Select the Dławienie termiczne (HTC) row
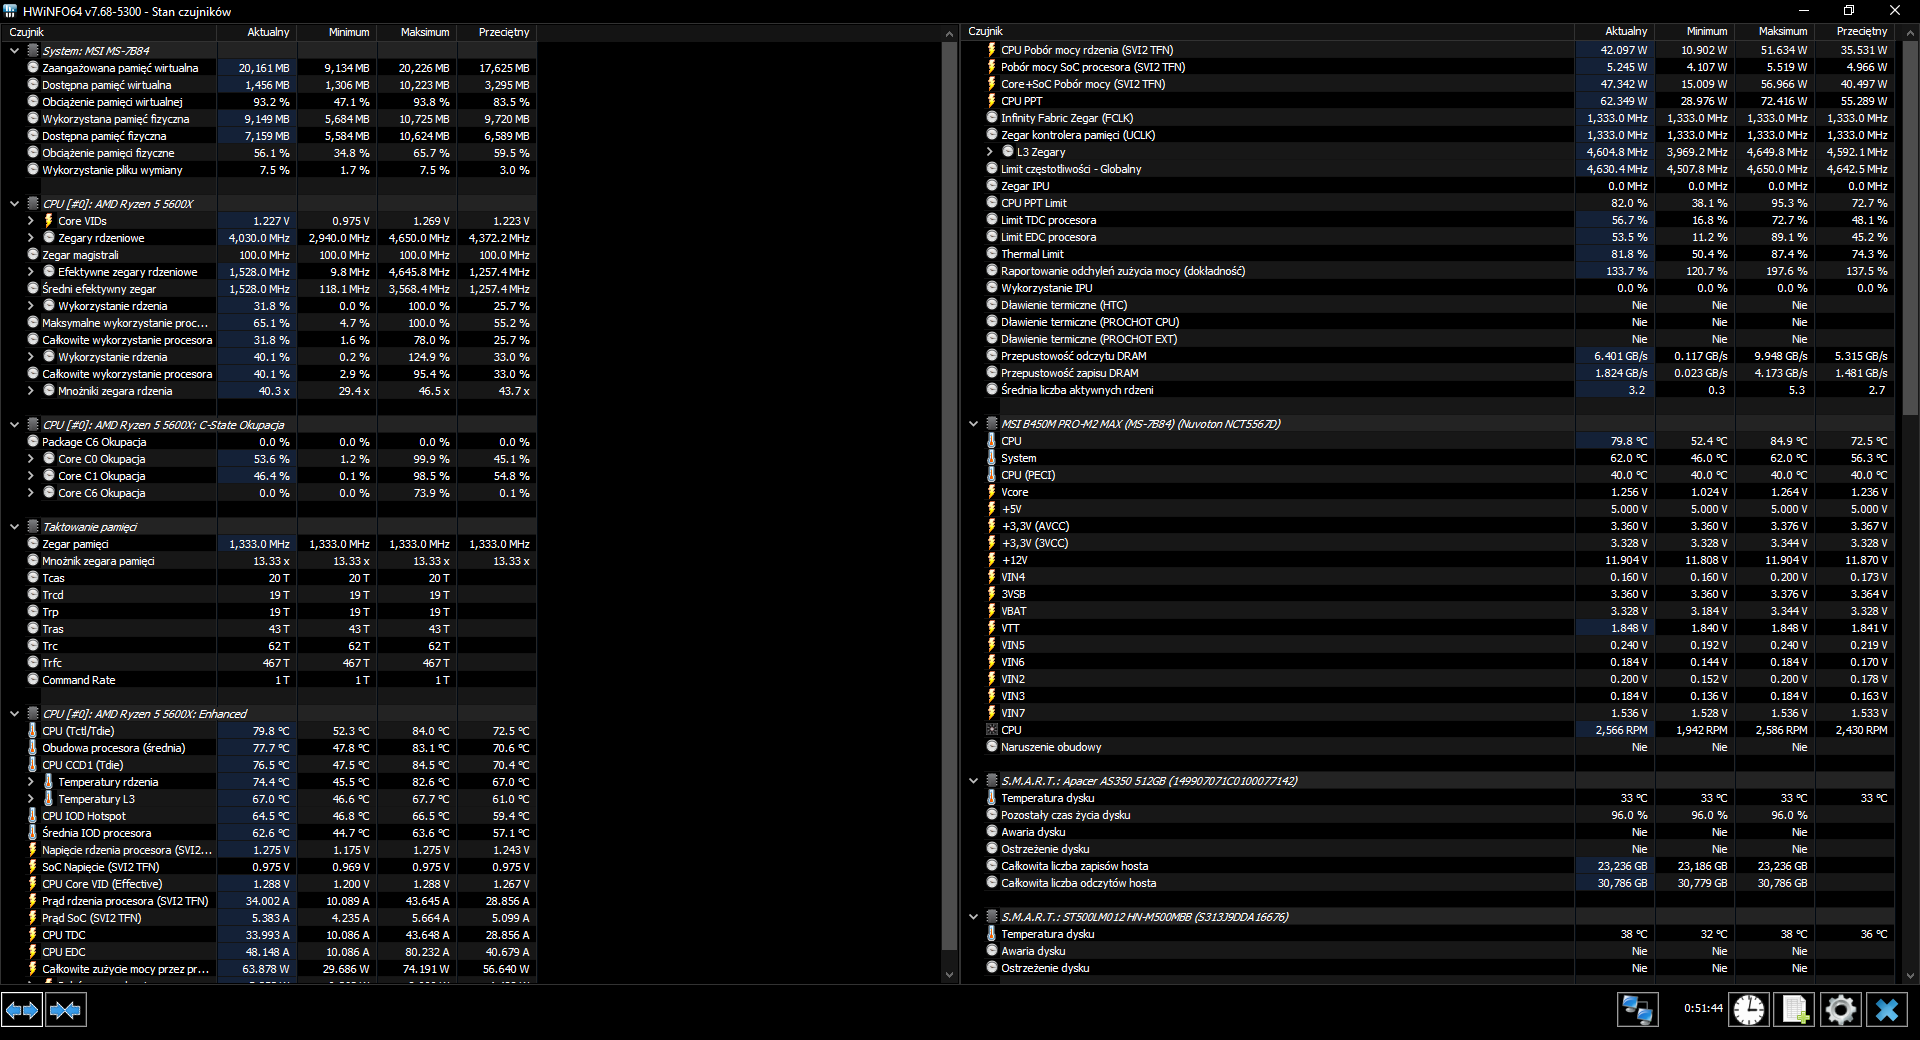This screenshot has height=1040, width=1920. point(1429,305)
